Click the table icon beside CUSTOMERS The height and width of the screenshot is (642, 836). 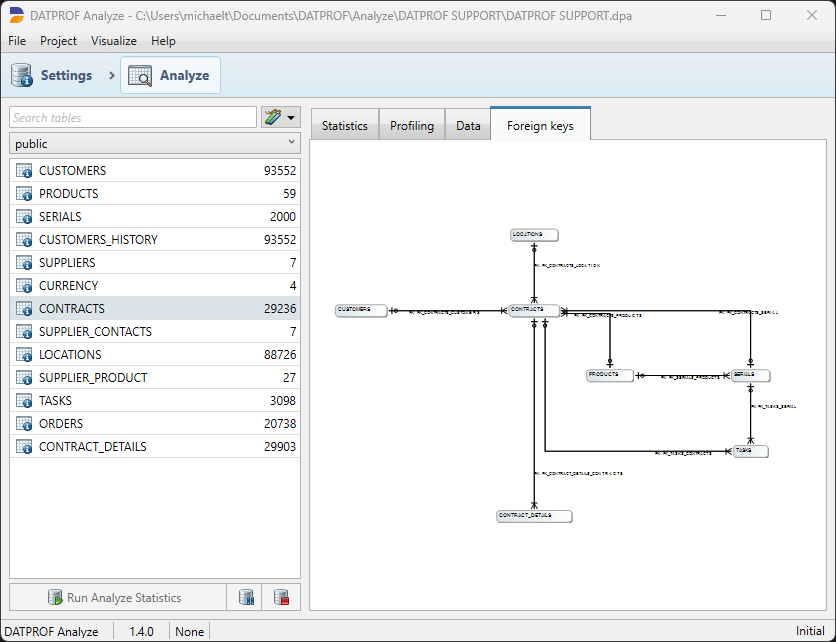tap(25, 171)
